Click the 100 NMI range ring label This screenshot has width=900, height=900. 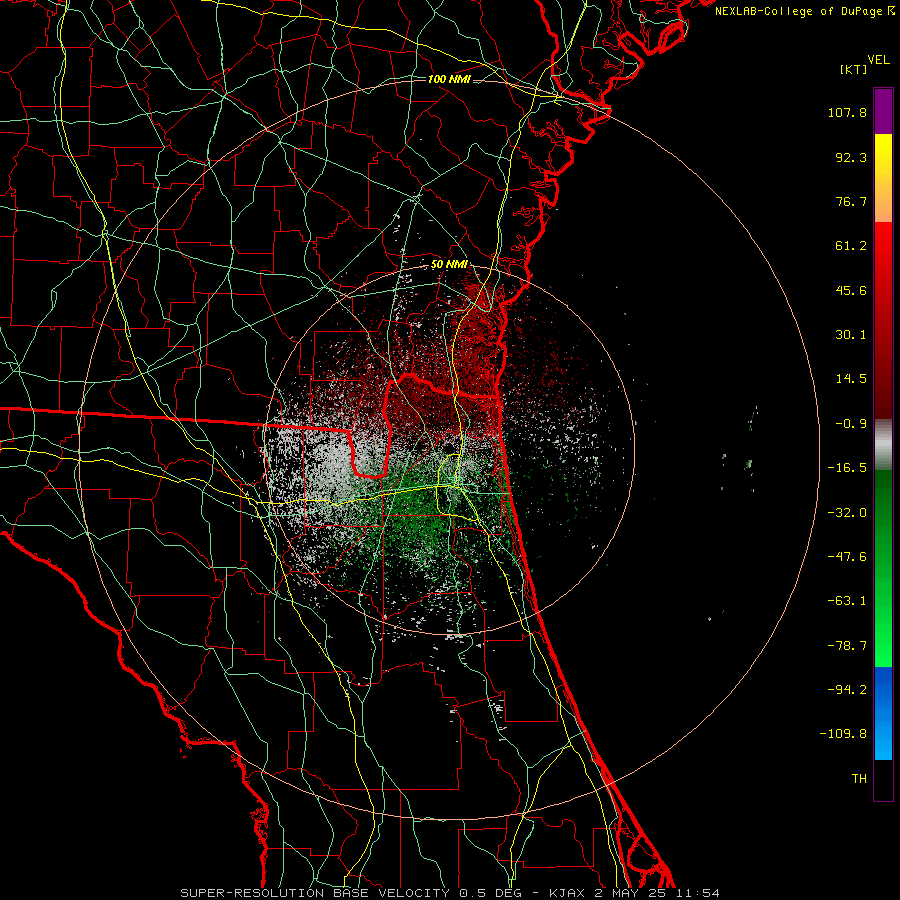[449, 79]
